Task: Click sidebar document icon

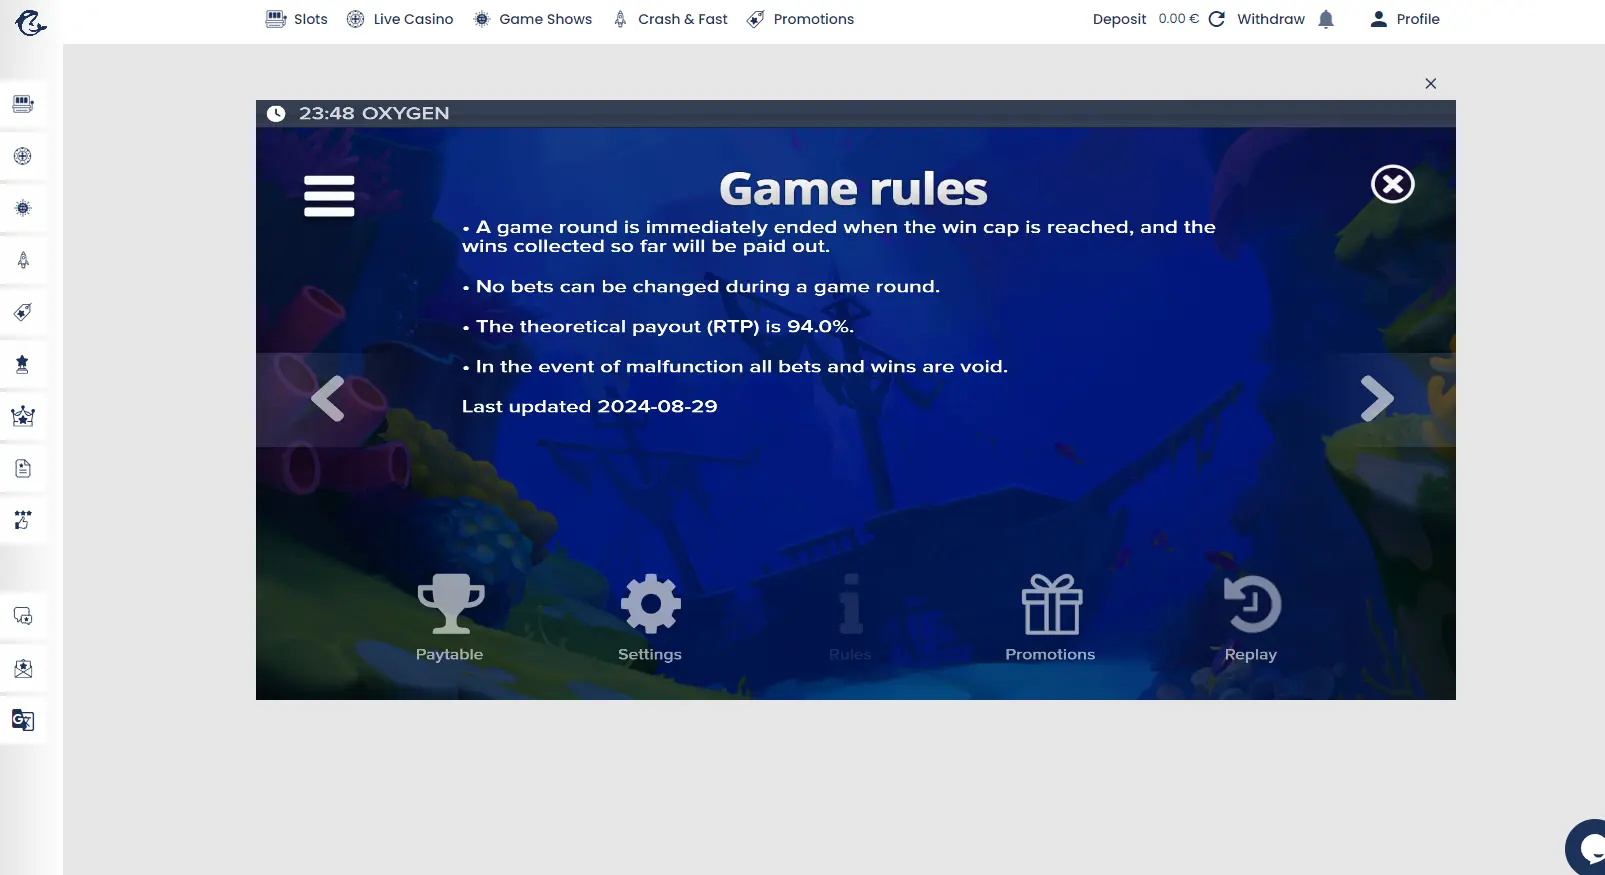Action: [x=23, y=468]
